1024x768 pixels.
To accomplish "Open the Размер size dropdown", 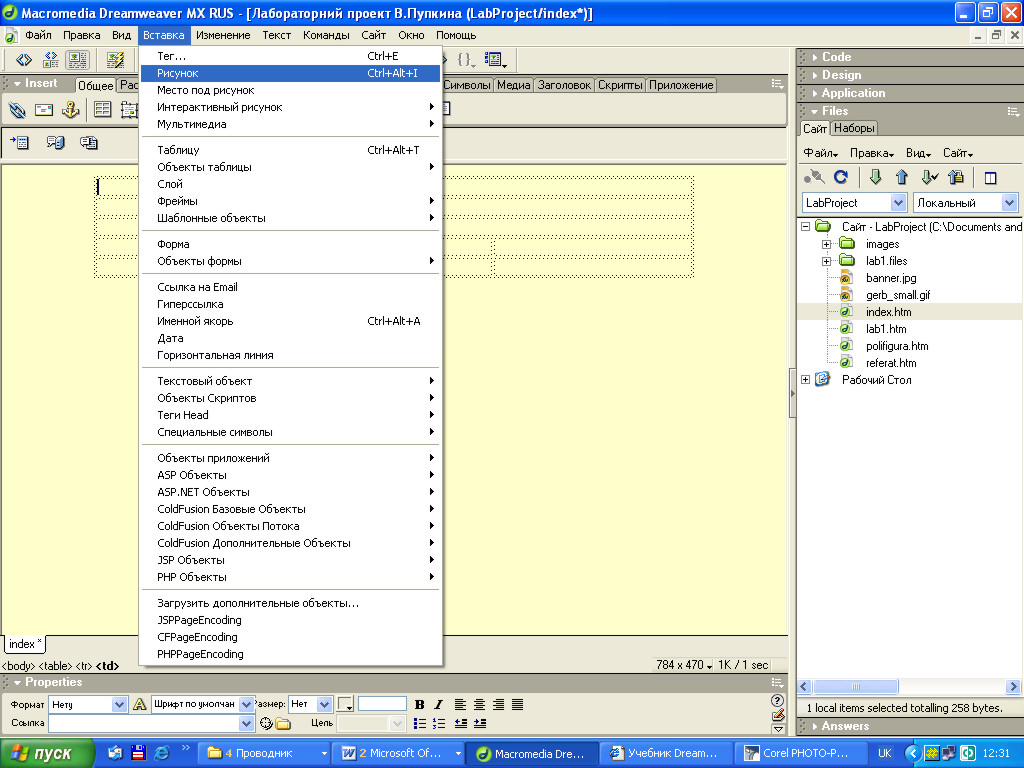I will tap(325, 705).
